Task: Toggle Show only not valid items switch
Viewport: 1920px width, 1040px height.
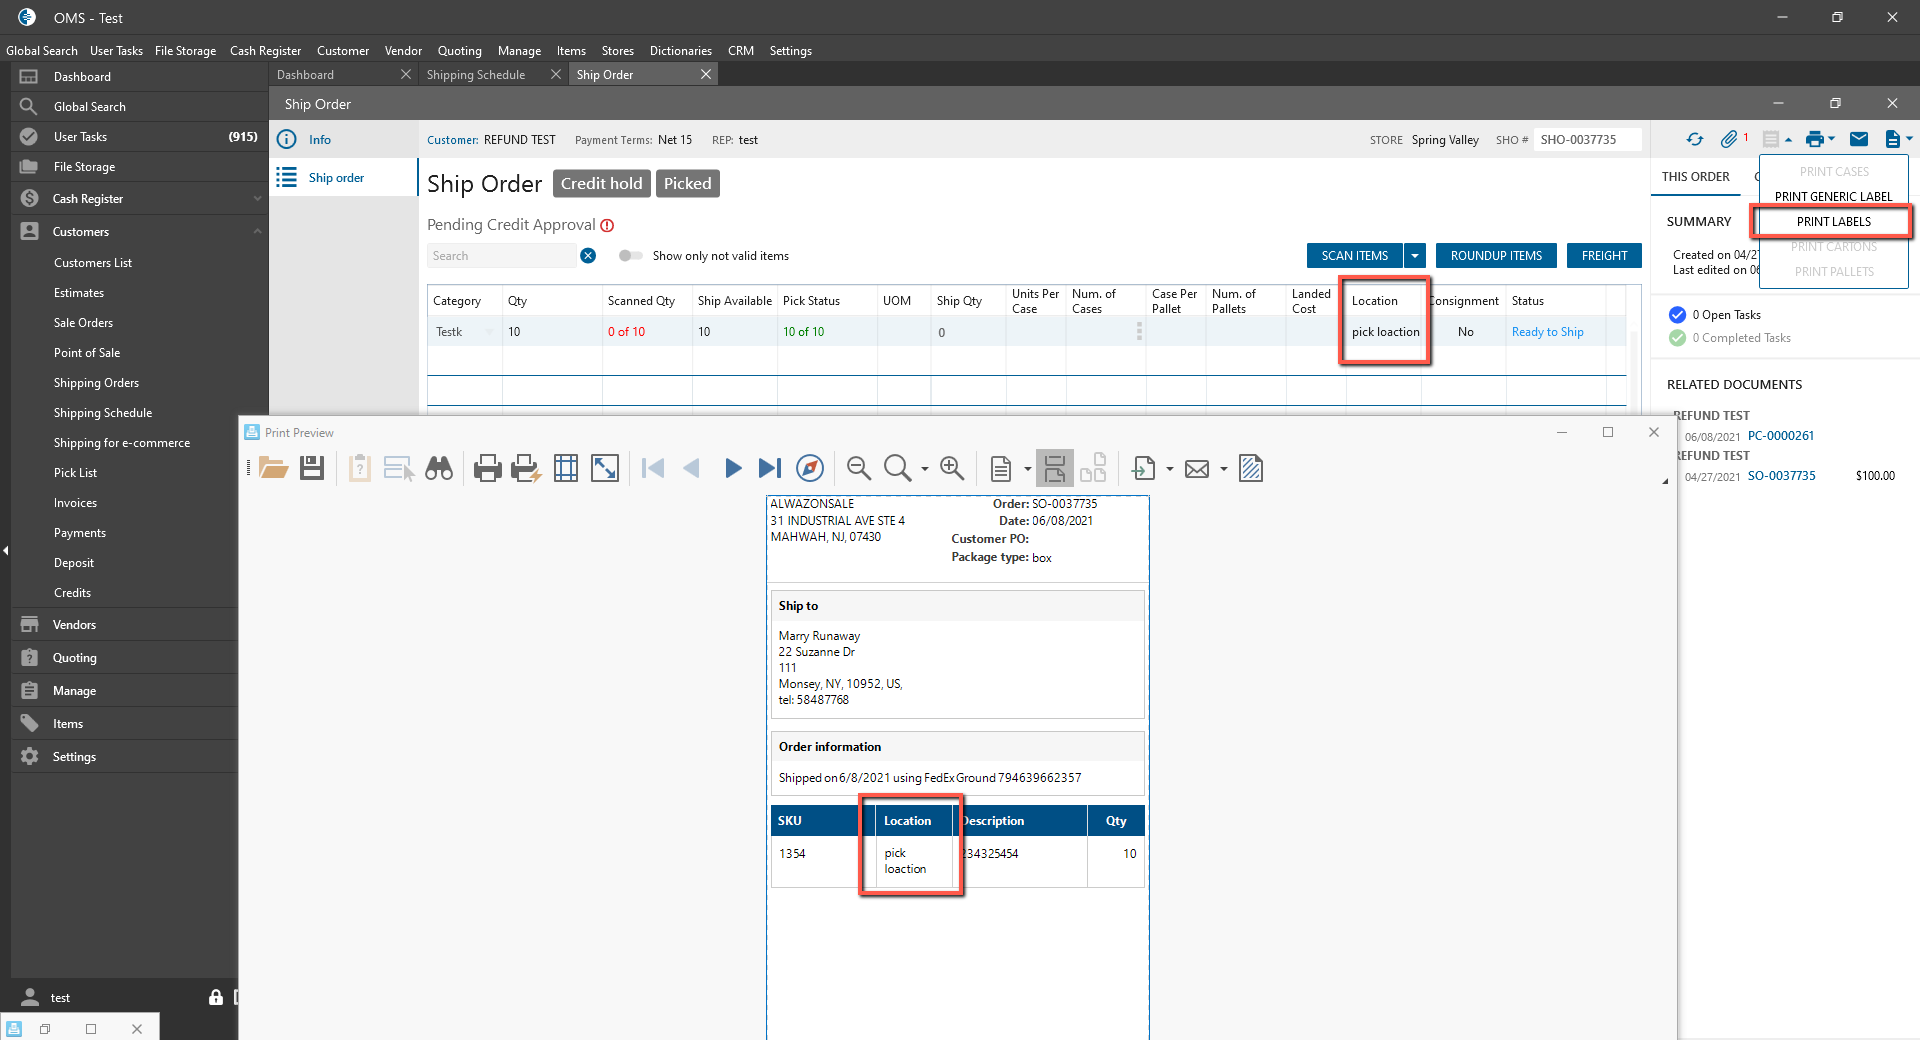Action: tap(630, 256)
